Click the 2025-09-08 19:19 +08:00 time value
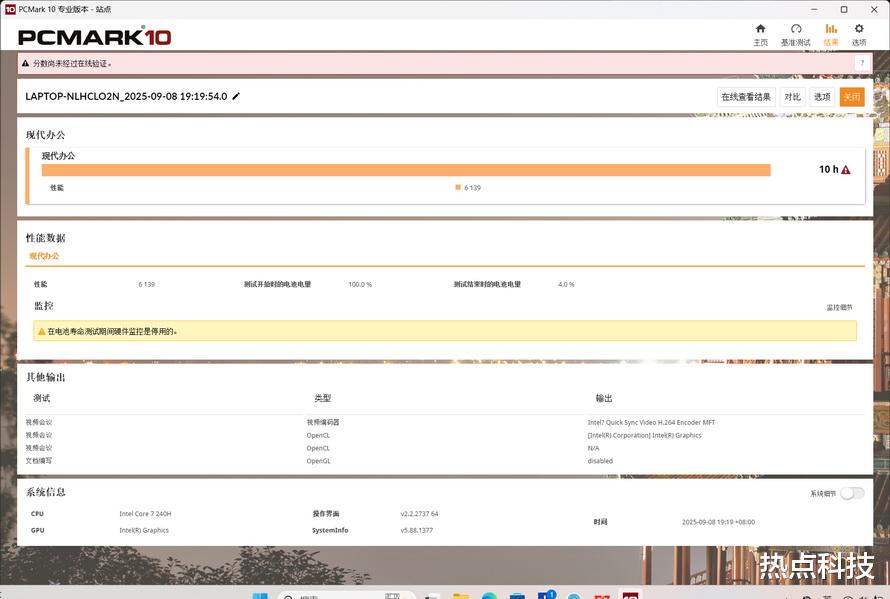This screenshot has height=599, width=890. (718, 522)
